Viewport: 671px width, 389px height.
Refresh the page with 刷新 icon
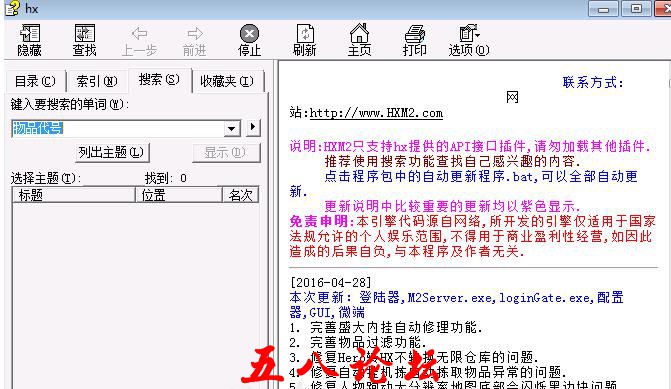305,40
